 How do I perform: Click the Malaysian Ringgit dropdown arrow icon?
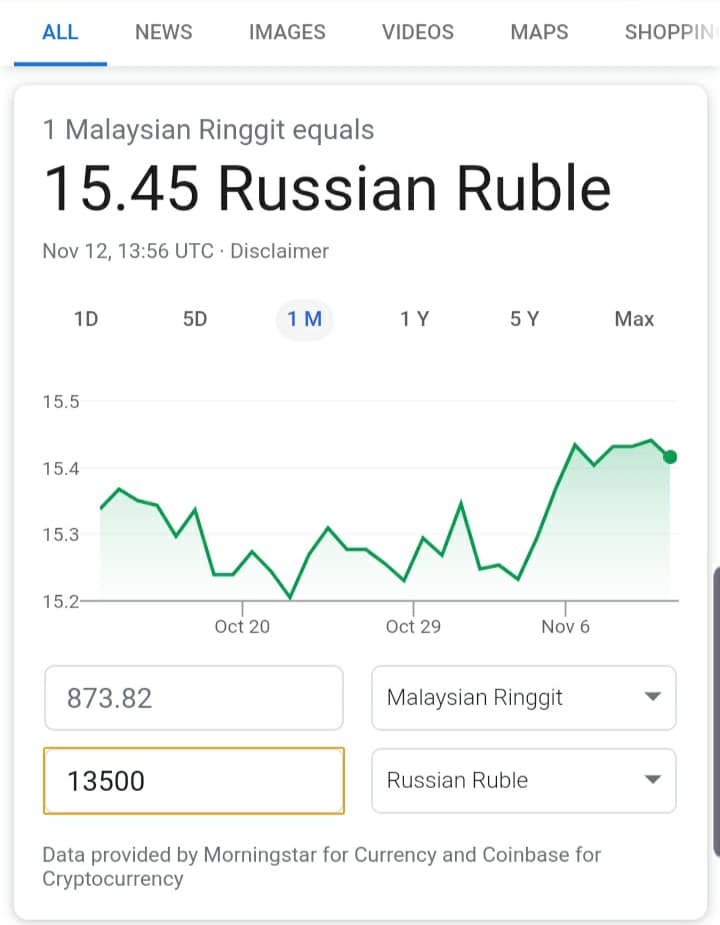tap(652, 697)
